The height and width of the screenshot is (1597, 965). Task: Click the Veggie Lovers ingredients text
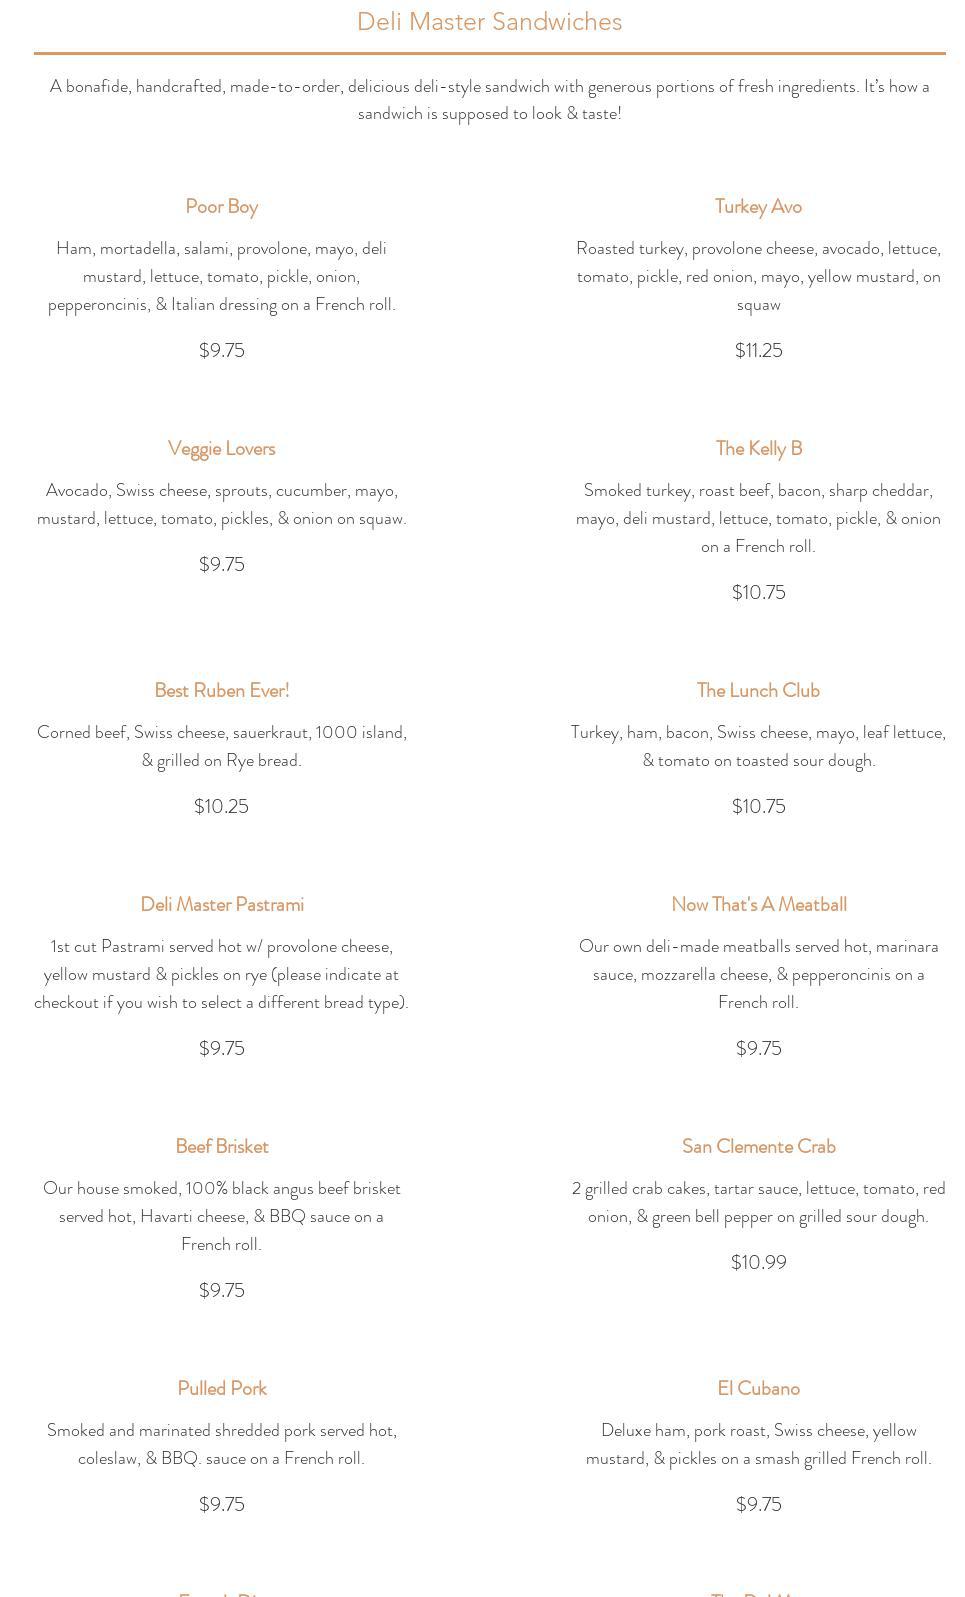tap(222, 505)
